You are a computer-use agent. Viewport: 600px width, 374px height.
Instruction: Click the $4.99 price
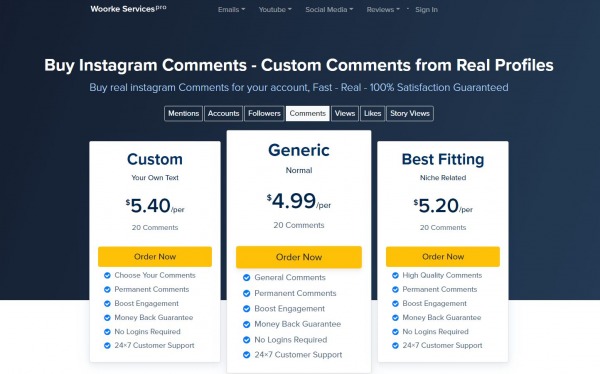pos(299,201)
